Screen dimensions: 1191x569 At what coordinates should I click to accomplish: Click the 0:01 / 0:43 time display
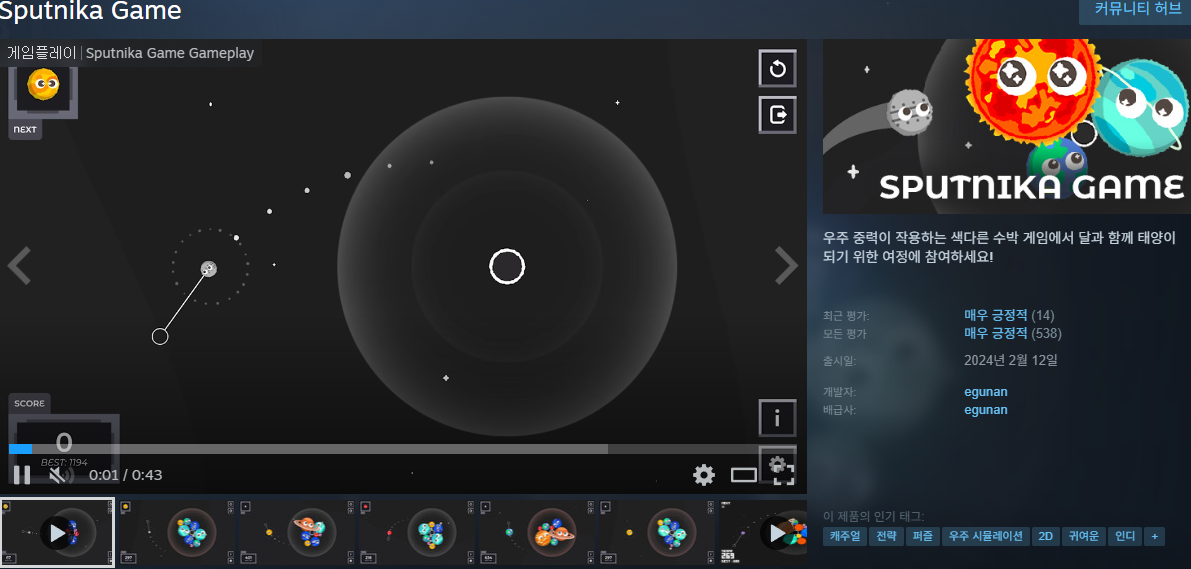(x=125, y=476)
